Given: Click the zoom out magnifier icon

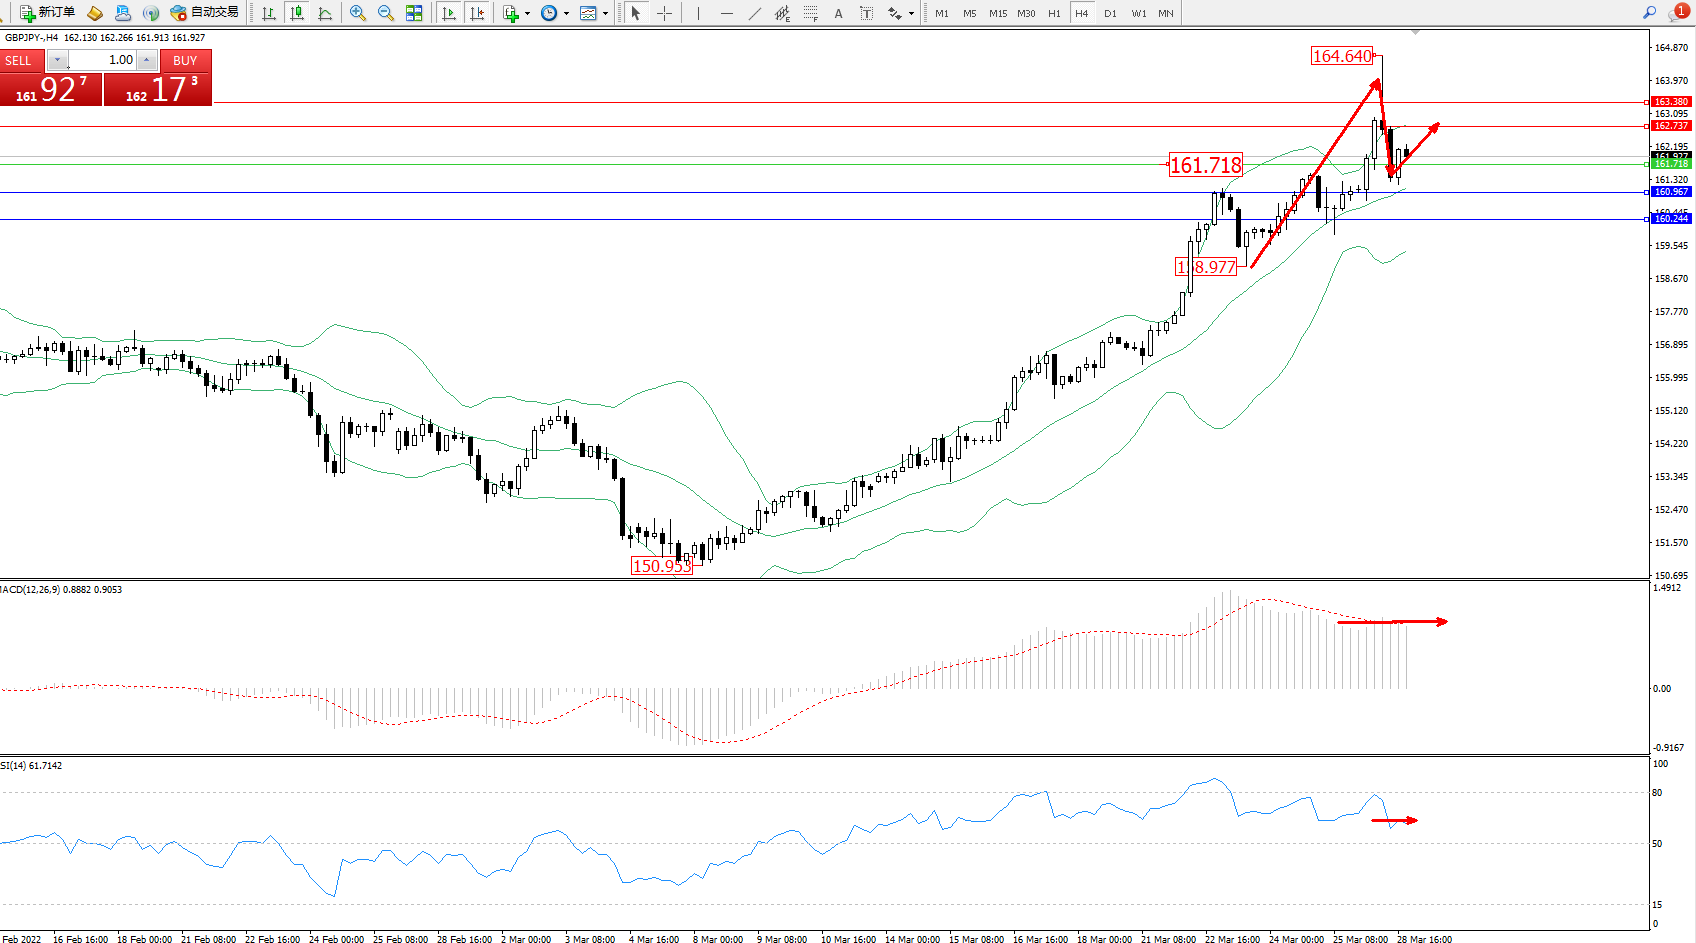Looking at the screenshot, I should click(385, 13).
